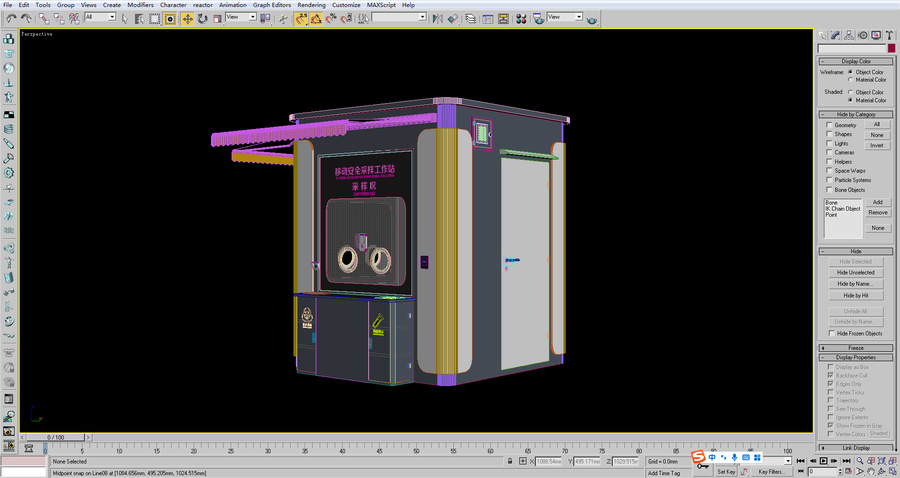Collapse the Display Color rollout
This screenshot has height=478, width=900.
click(x=856, y=61)
